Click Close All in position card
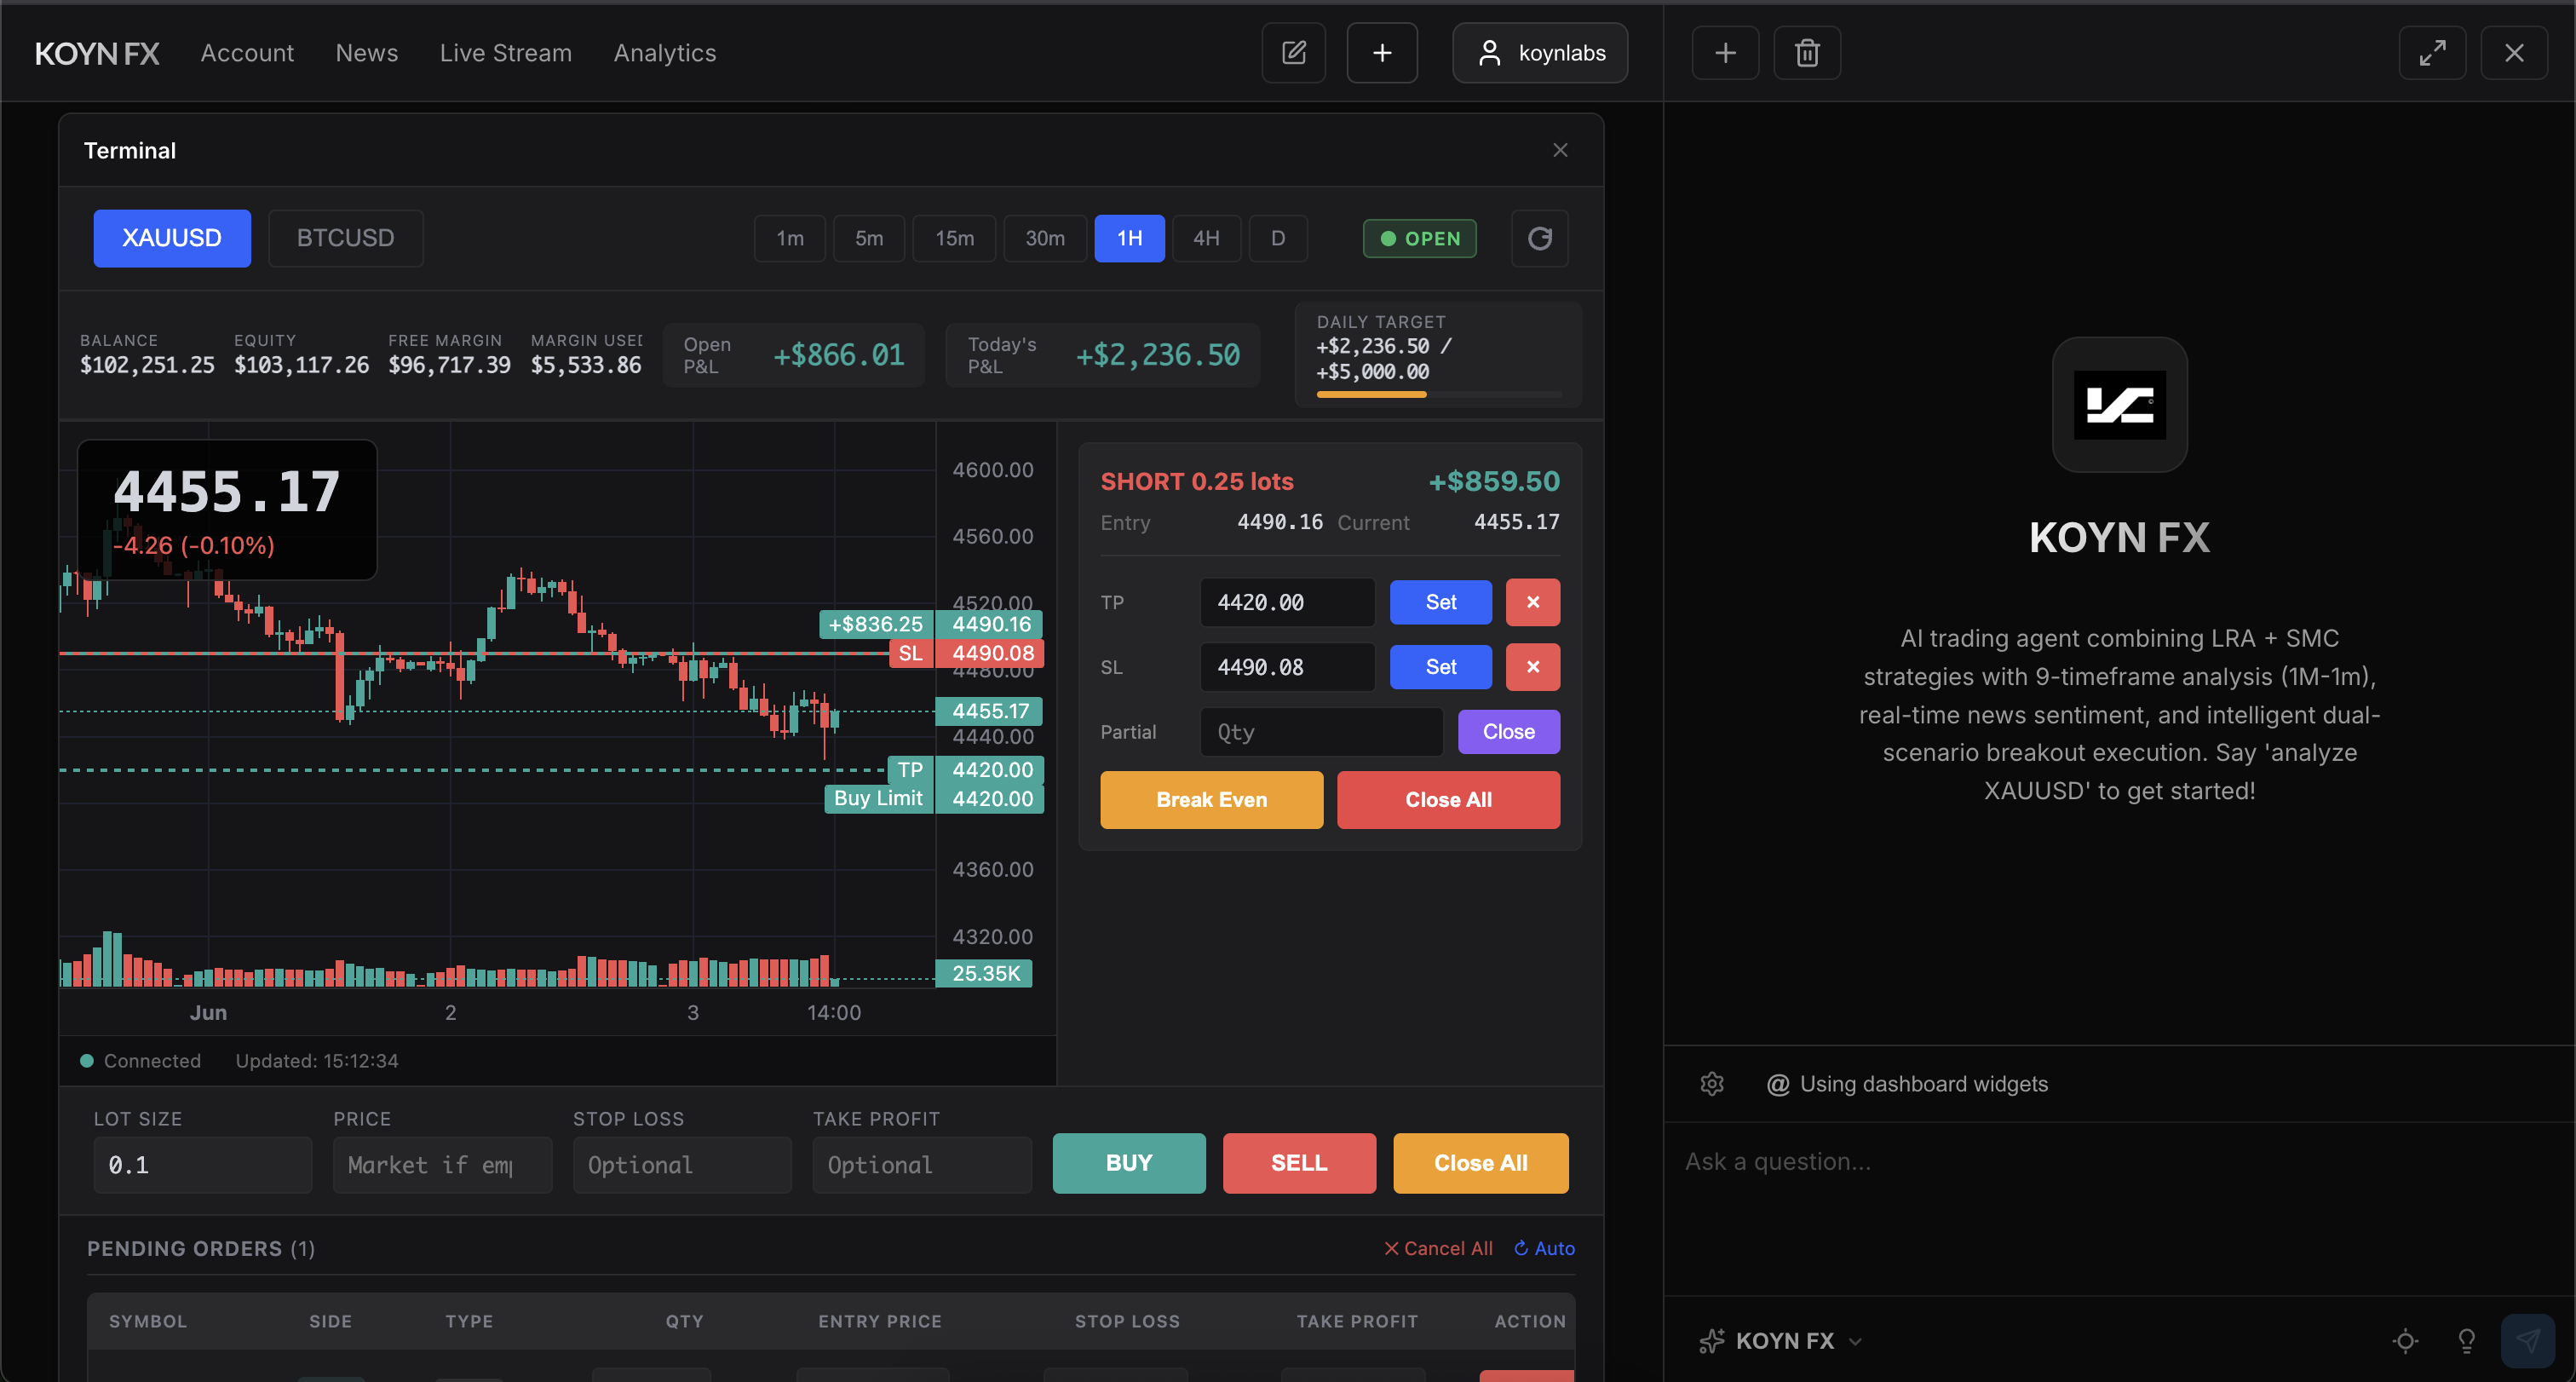Viewport: 2576px width, 1382px height. click(1448, 800)
